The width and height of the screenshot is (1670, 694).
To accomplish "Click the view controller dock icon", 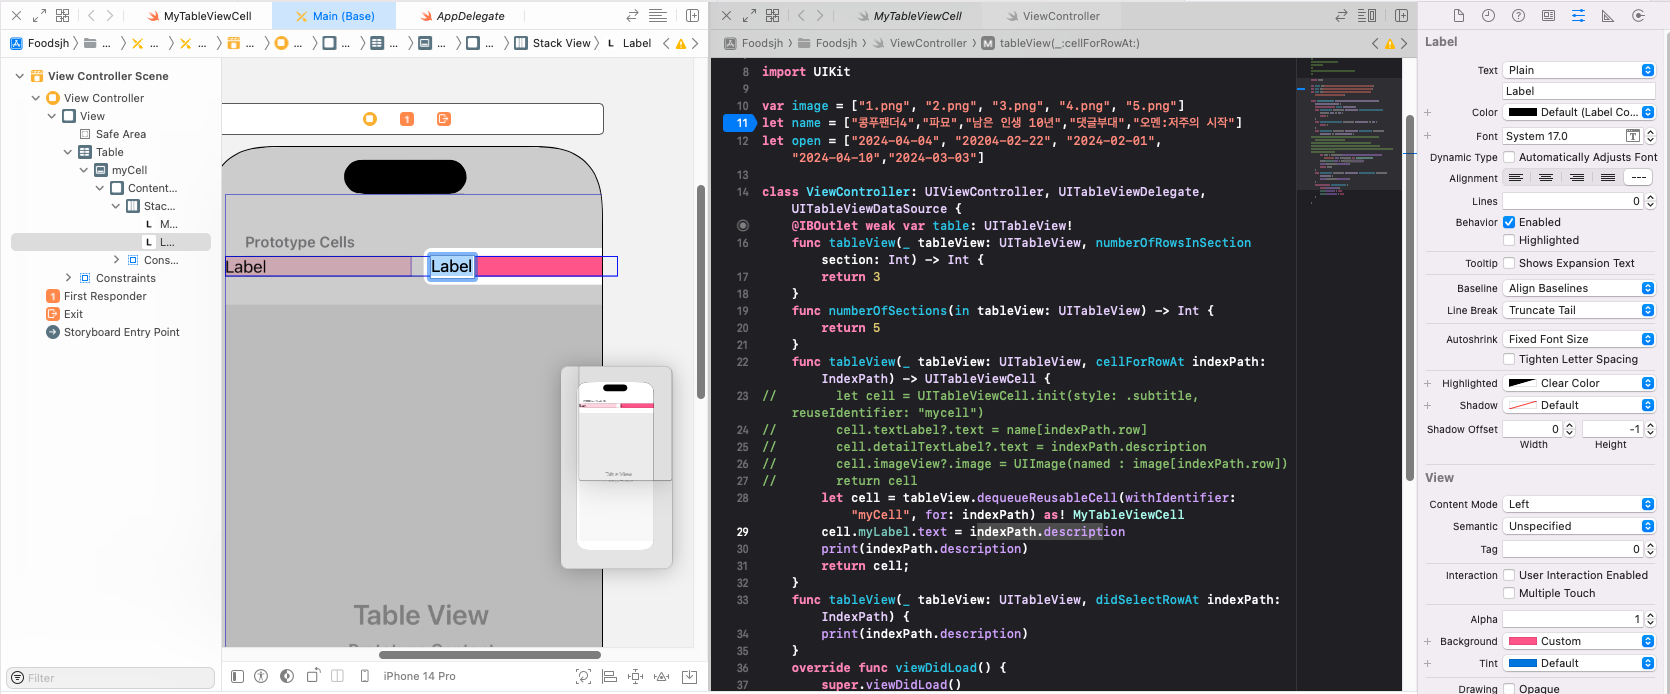I will pos(370,119).
